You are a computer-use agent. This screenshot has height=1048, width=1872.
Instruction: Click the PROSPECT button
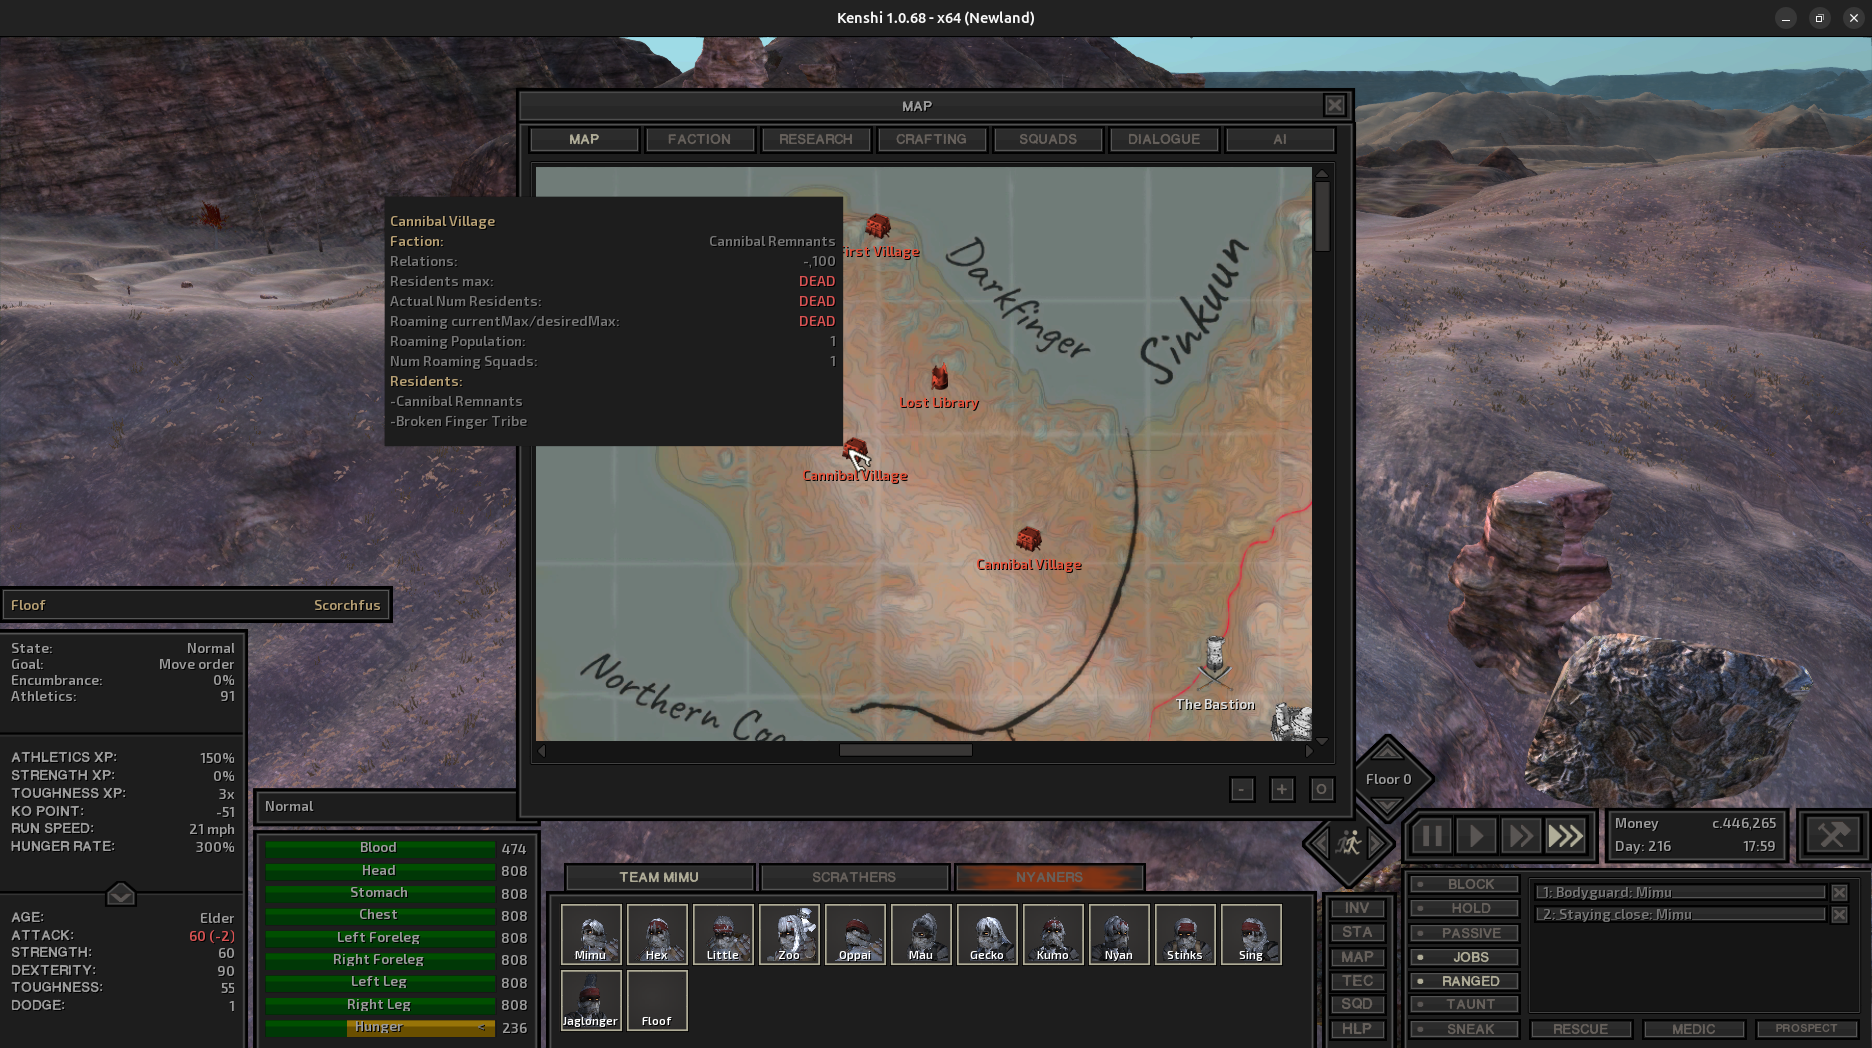tap(1806, 1029)
